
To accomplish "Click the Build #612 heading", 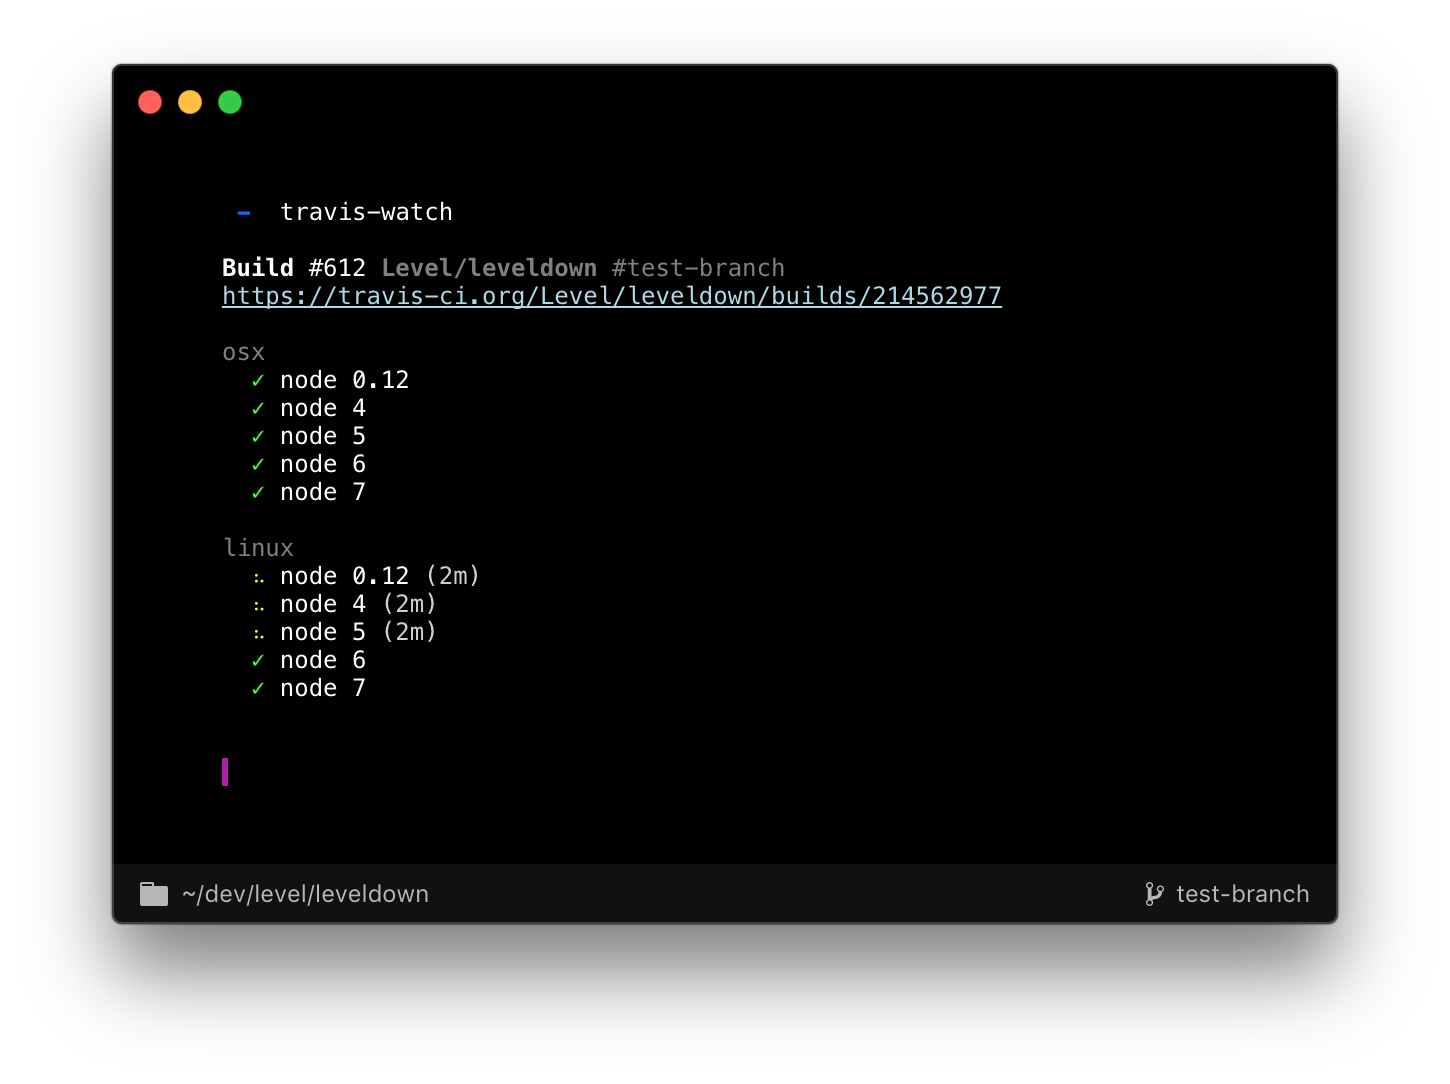I will point(294,268).
